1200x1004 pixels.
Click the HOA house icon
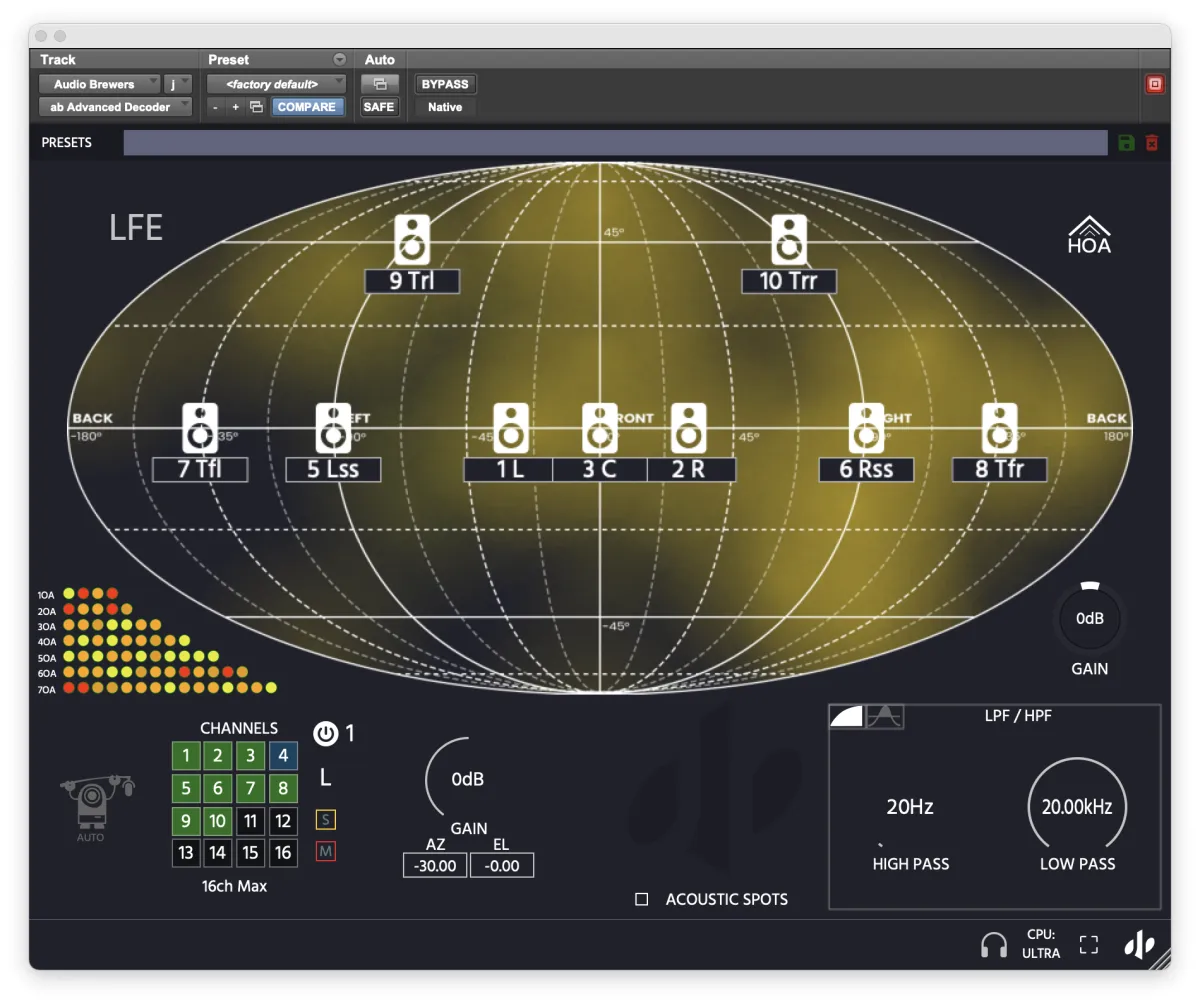point(1089,234)
